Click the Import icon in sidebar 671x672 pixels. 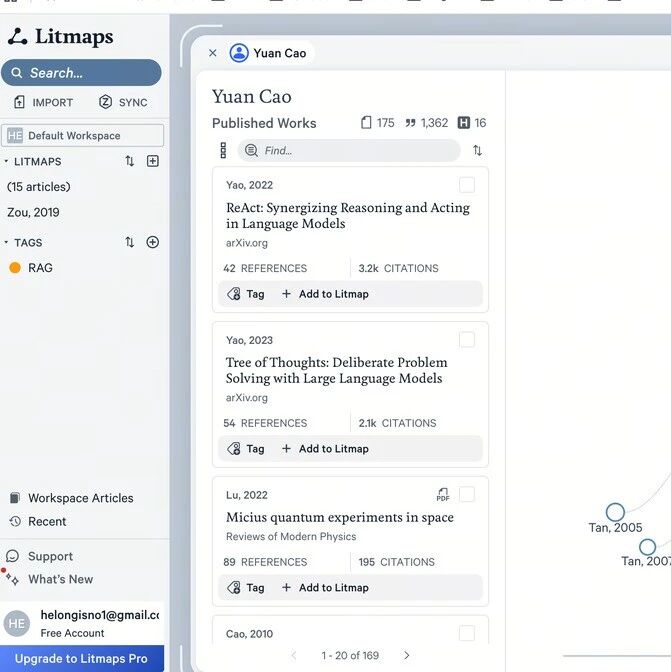click(20, 102)
